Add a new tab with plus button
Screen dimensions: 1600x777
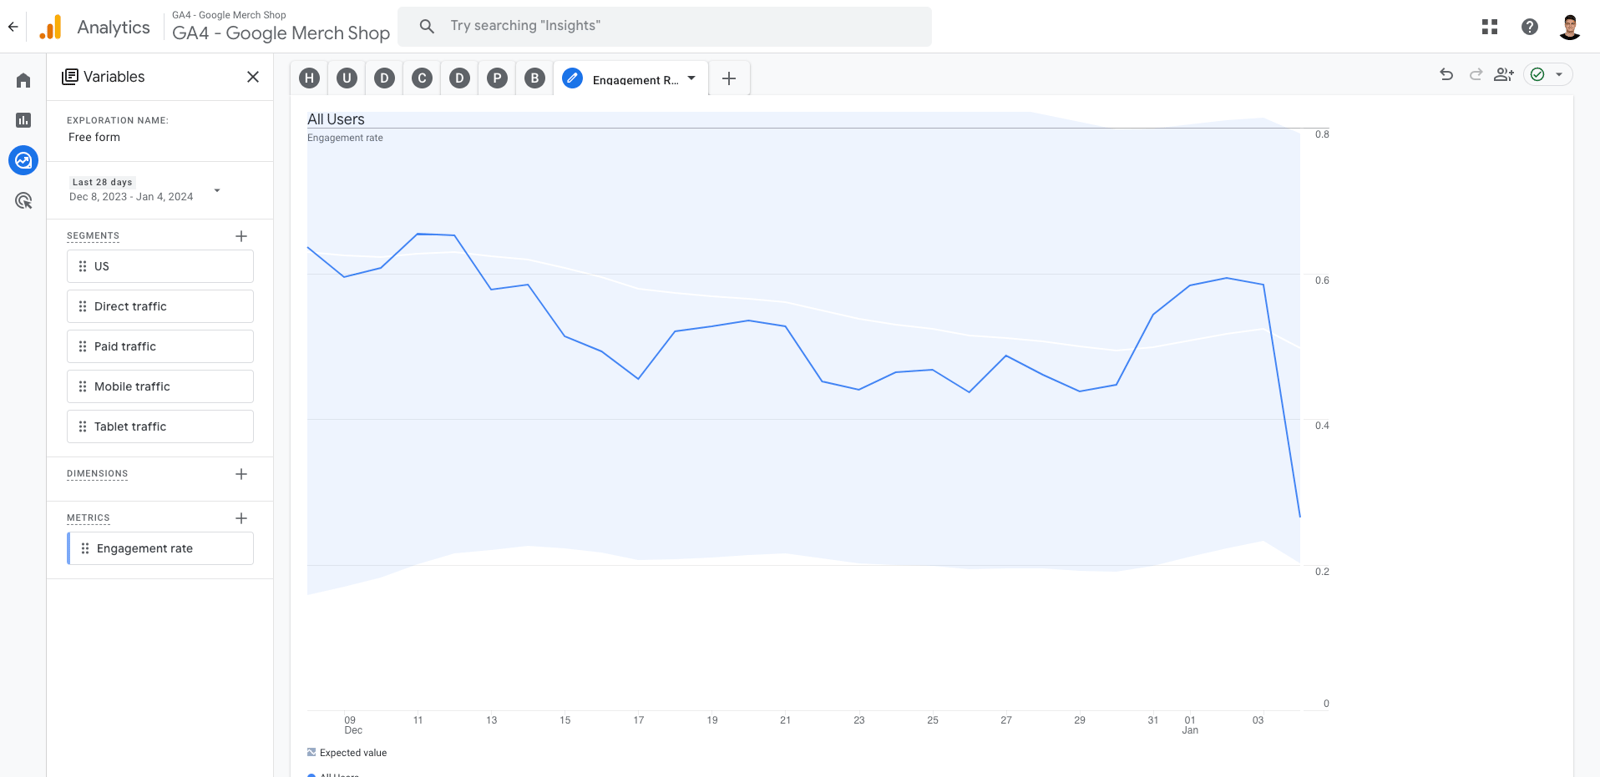729,78
